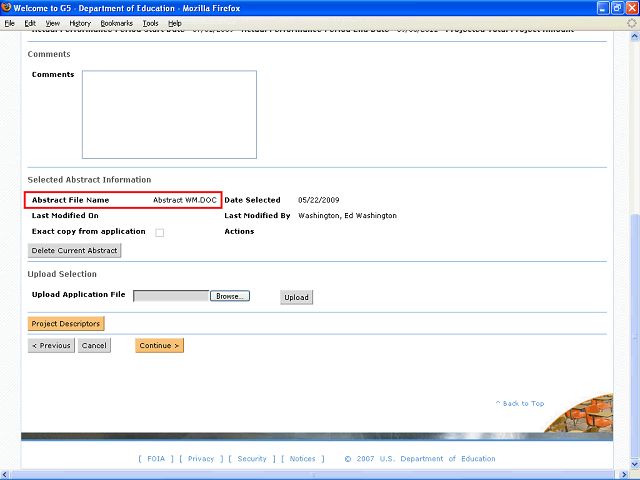The image size is (640, 480).
Task: Click the Date Selected label
Action: click(x=252, y=200)
